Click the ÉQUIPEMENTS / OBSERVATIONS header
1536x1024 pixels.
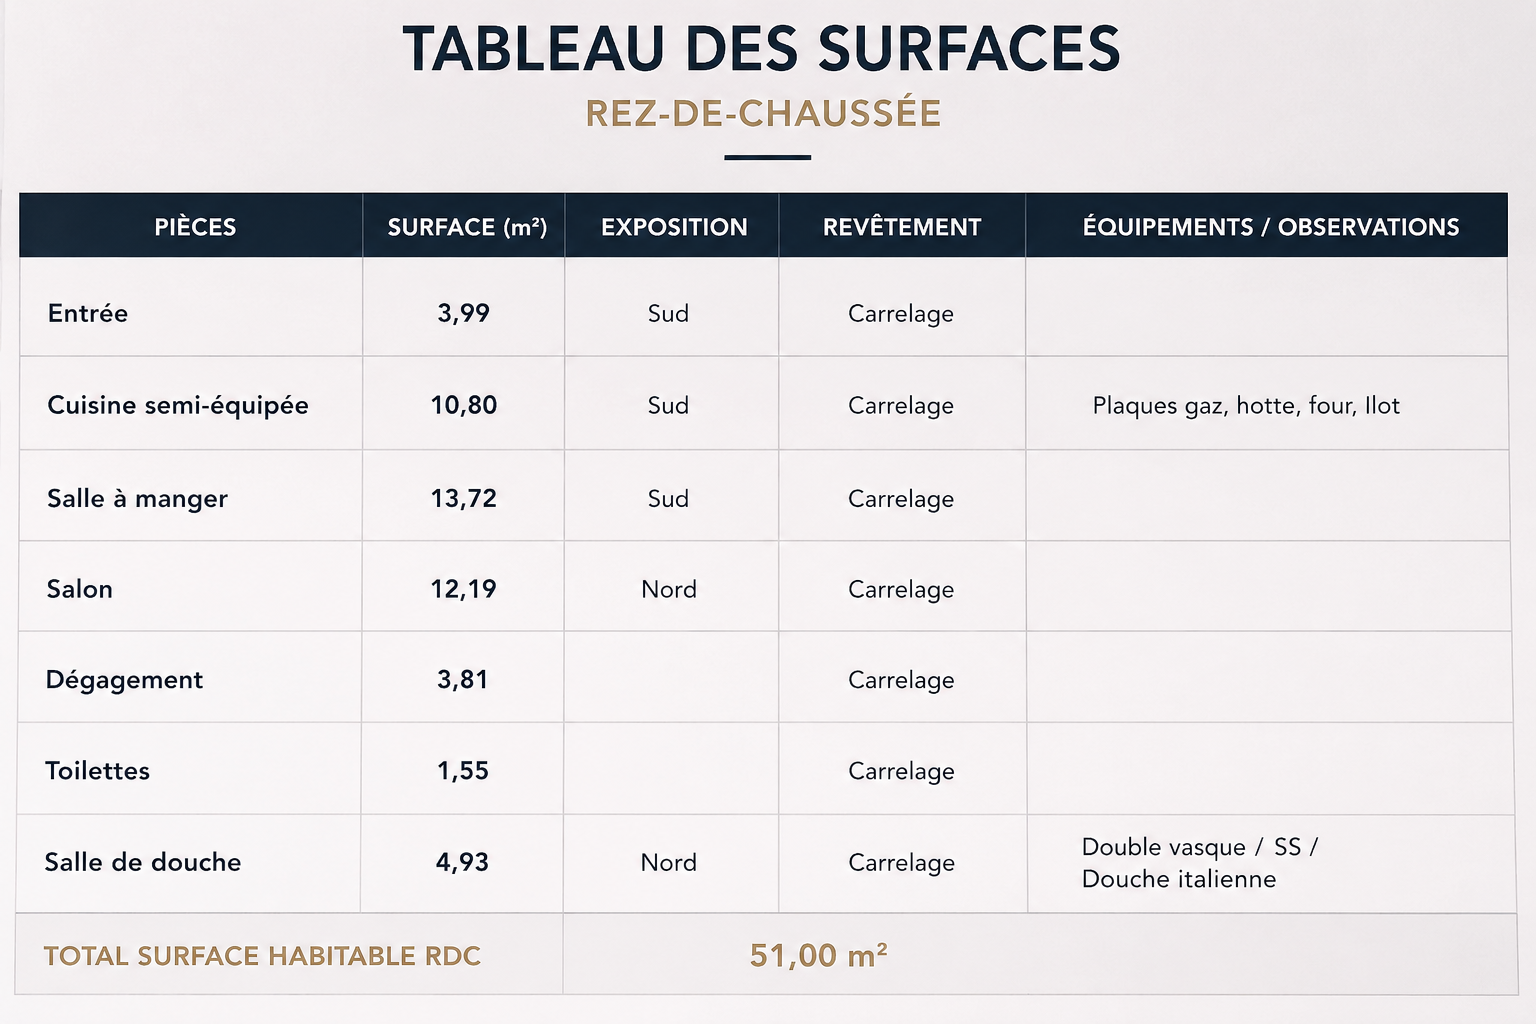coord(1271,227)
